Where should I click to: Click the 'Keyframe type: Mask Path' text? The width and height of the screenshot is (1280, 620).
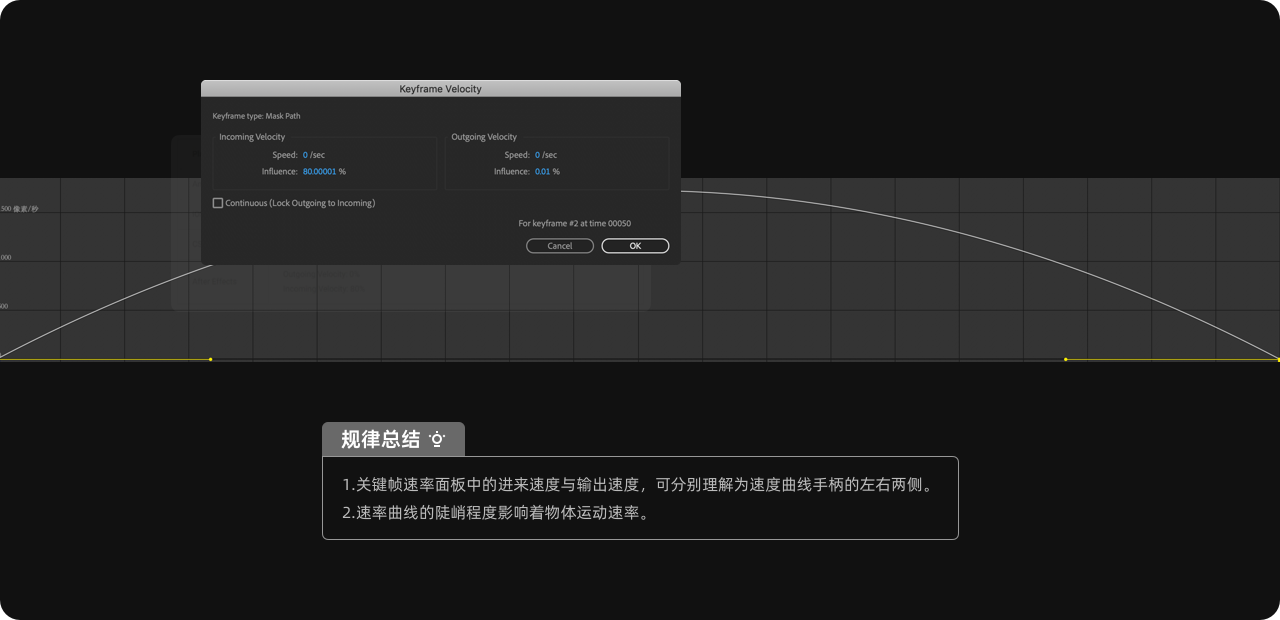pos(256,116)
